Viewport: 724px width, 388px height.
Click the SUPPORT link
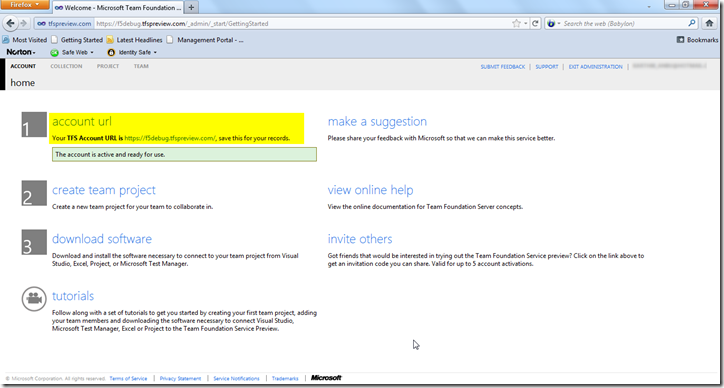(x=547, y=67)
